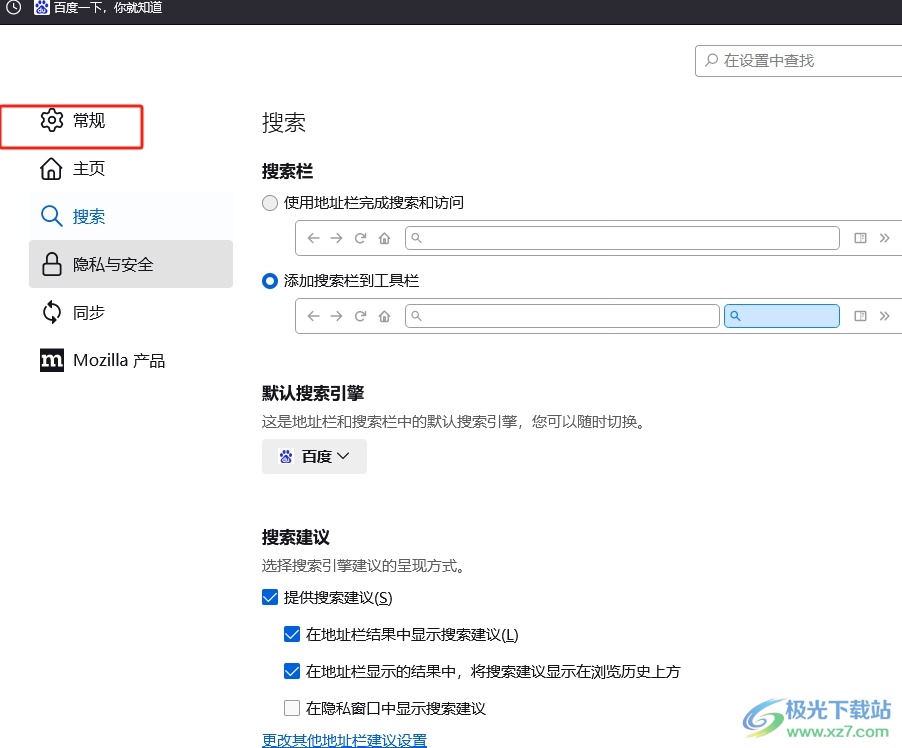Click the 这是地址栏和搜索栏中的默认搜索引擎 description
This screenshot has height=748, width=902.
pos(453,422)
